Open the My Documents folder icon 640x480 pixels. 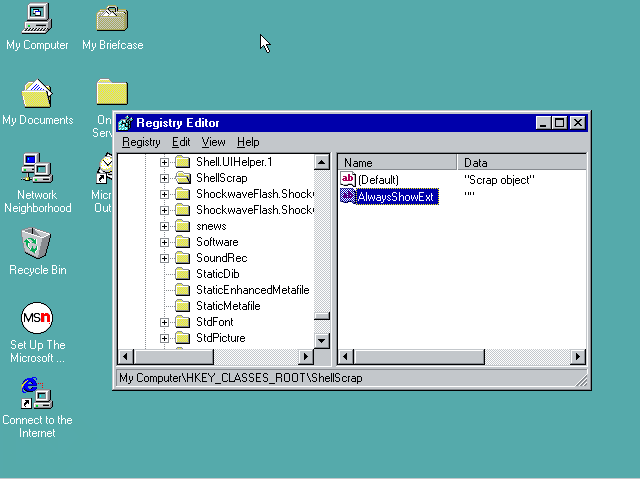(x=37, y=94)
